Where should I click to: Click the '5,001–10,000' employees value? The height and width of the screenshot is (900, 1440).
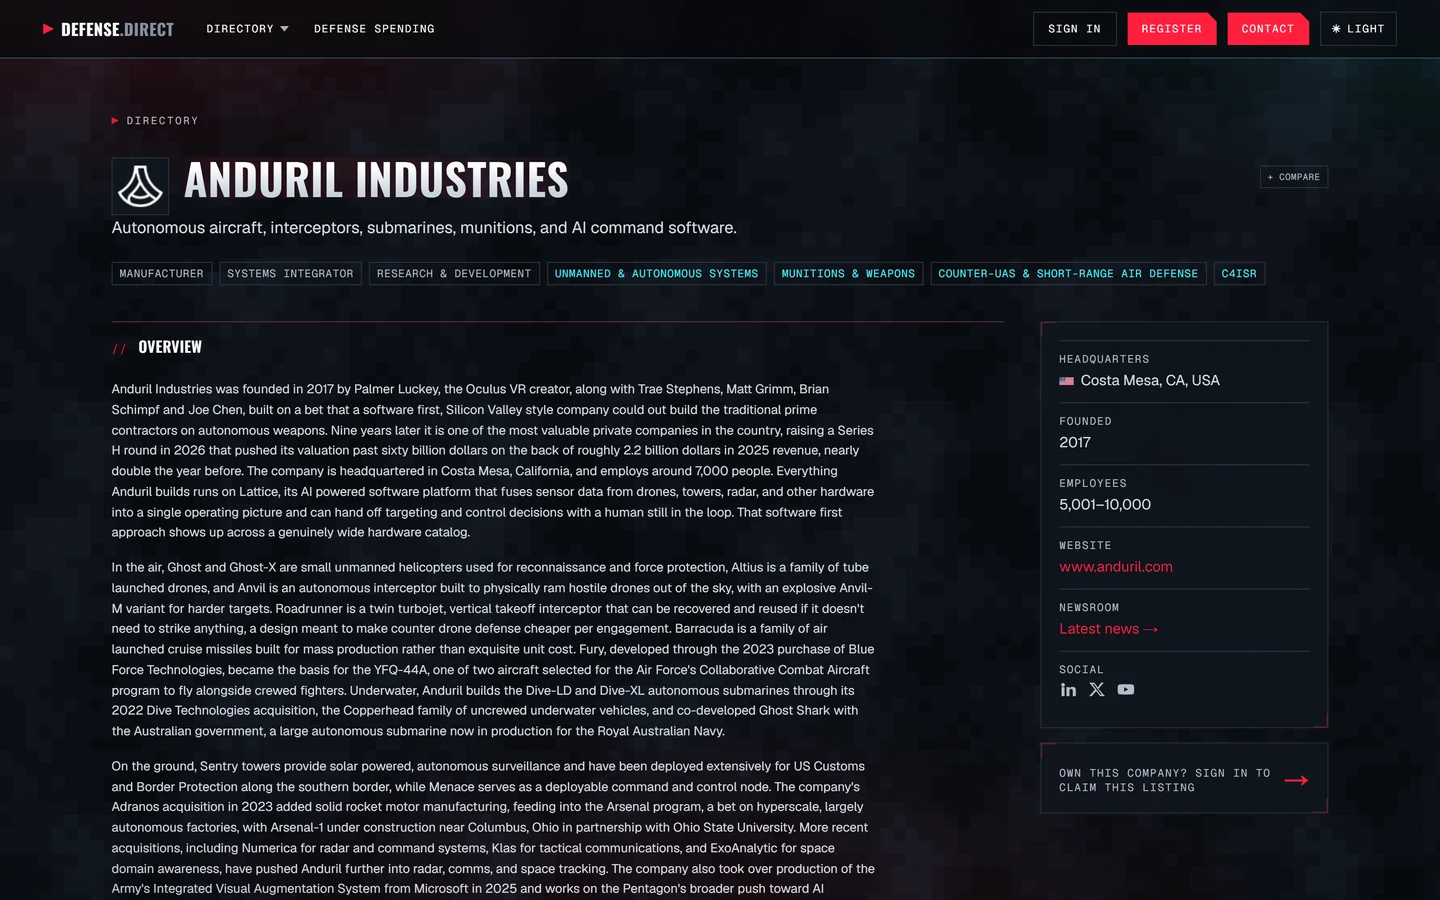coord(1105,505)
